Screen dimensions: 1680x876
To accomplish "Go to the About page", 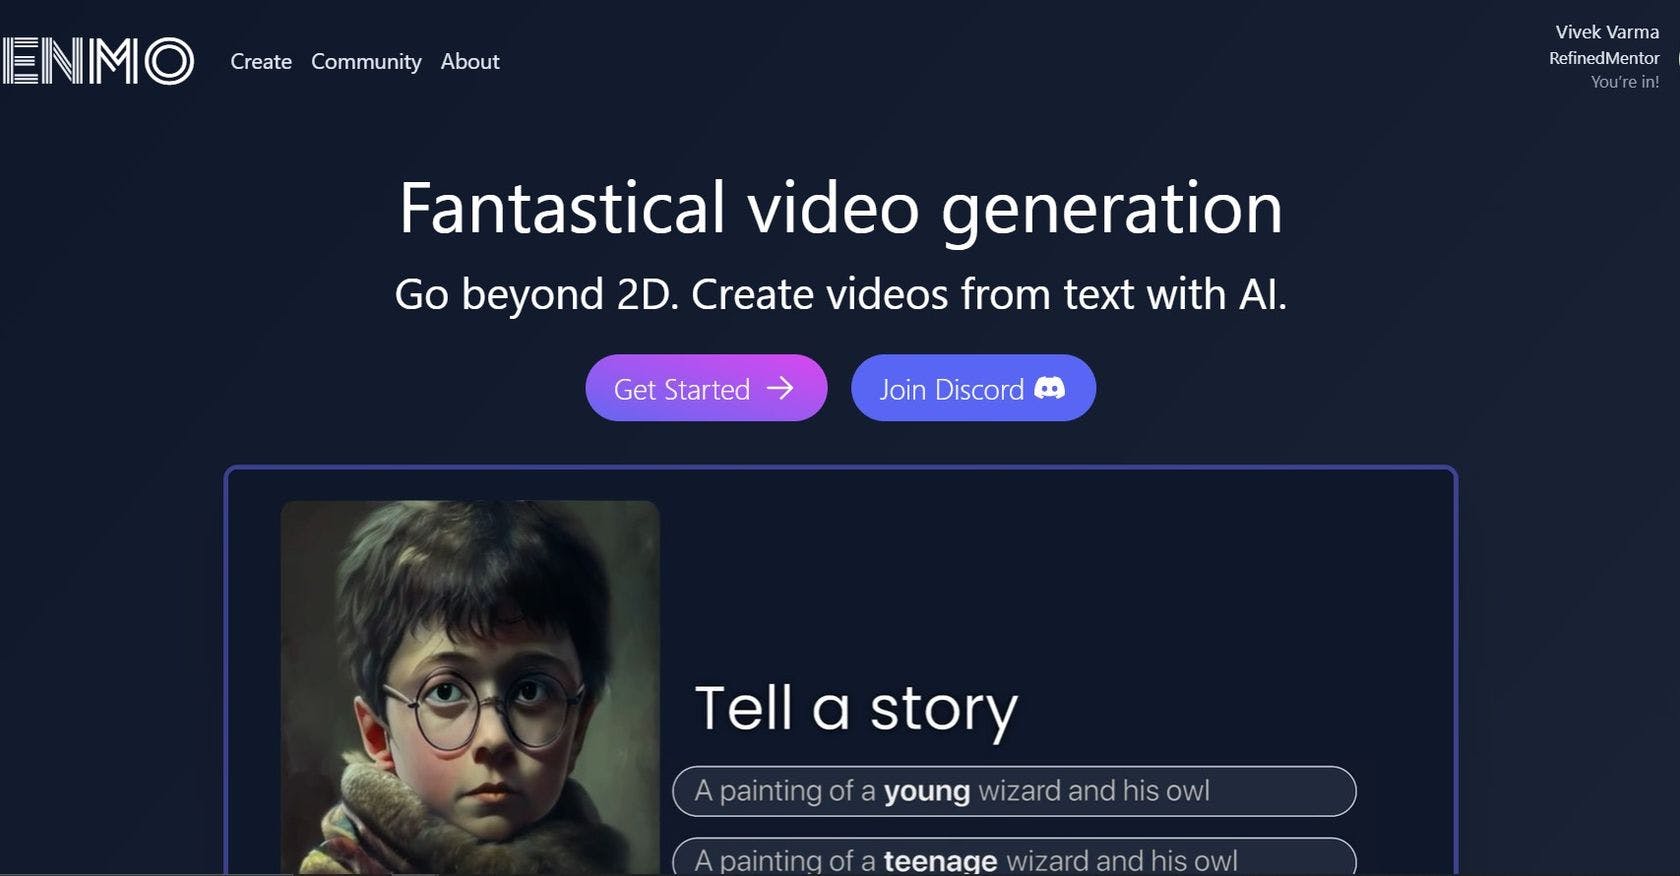I will tap(470, 61).
